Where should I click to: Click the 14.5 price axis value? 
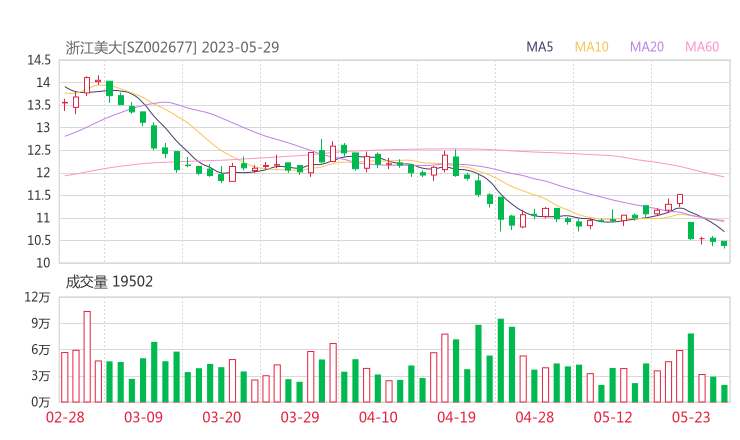pyautogui.click(x=39, y=60)
